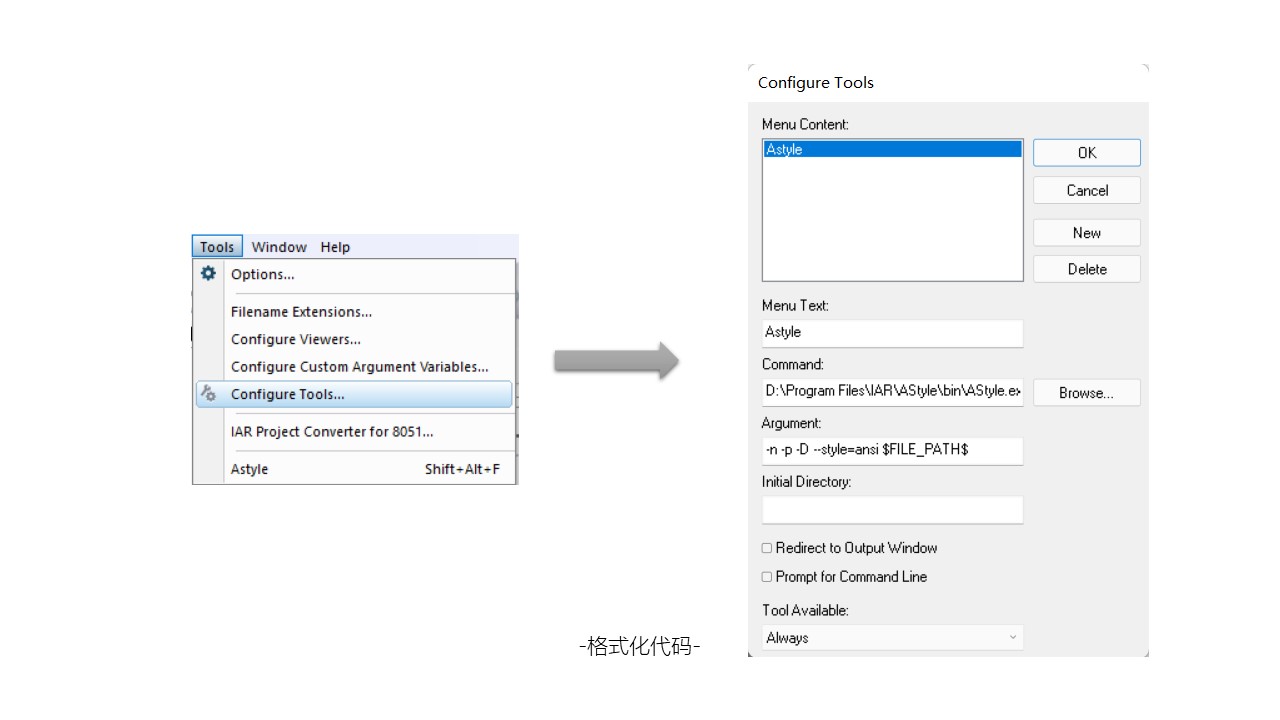Open Configure Custom Argument Variables...
This screenshot has height=720, width=1280.
click(359, 367)
